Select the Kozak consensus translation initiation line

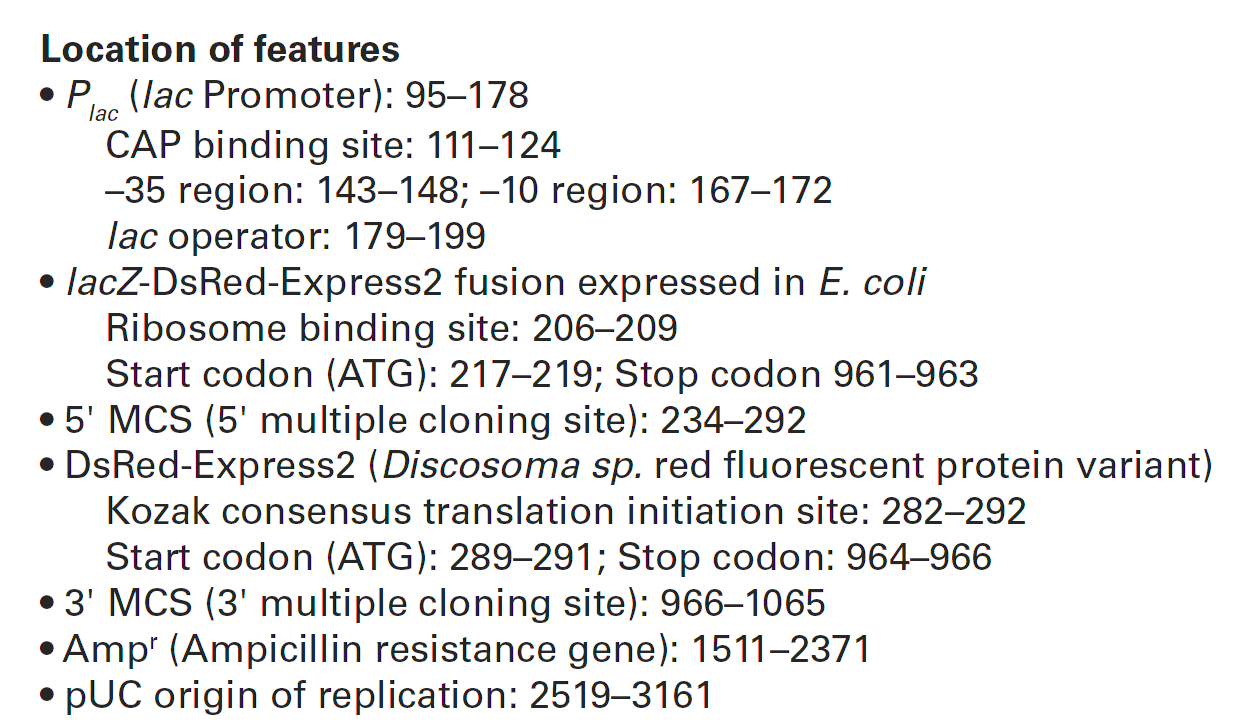click(x=565, y=511)
